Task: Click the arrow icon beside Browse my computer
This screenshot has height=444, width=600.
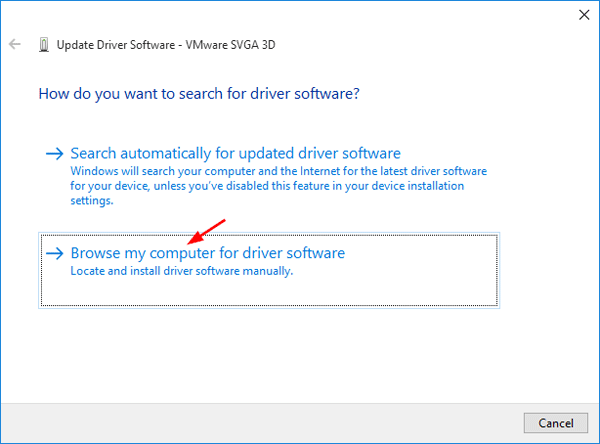Action: pos(55,254)
